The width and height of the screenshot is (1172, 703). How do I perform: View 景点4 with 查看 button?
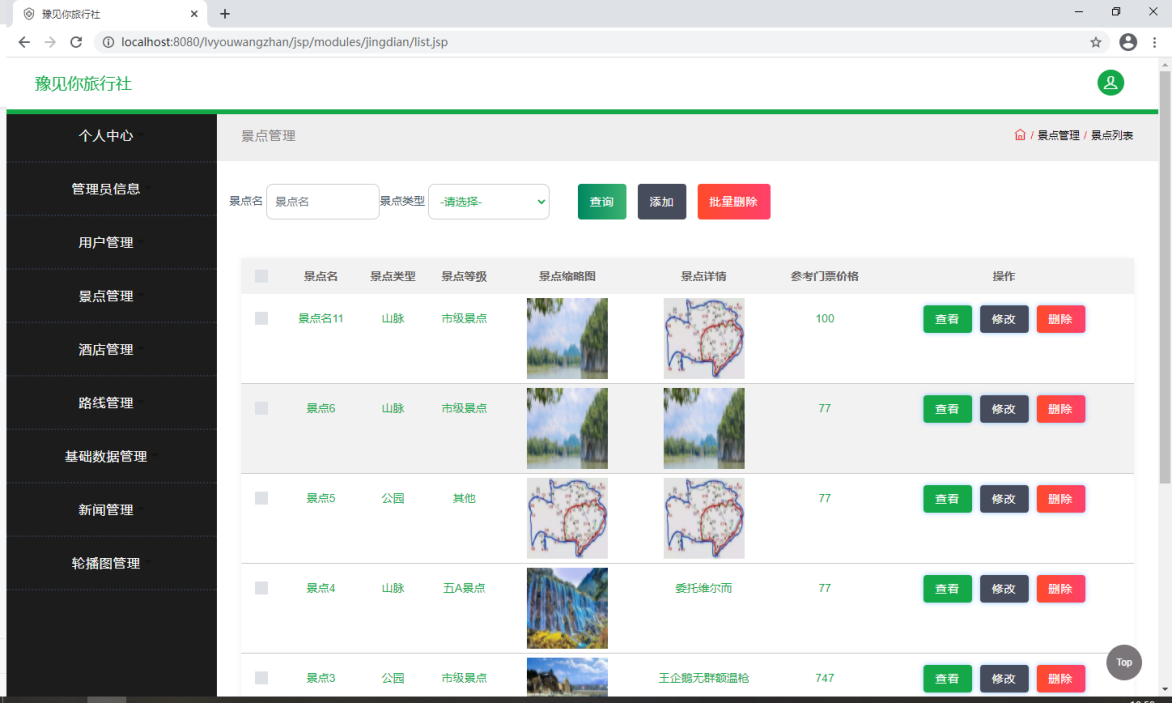[x=947, y=589]
